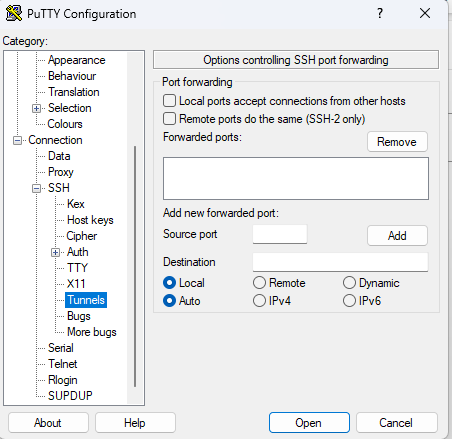Open the Selection category

pos(70,108)
